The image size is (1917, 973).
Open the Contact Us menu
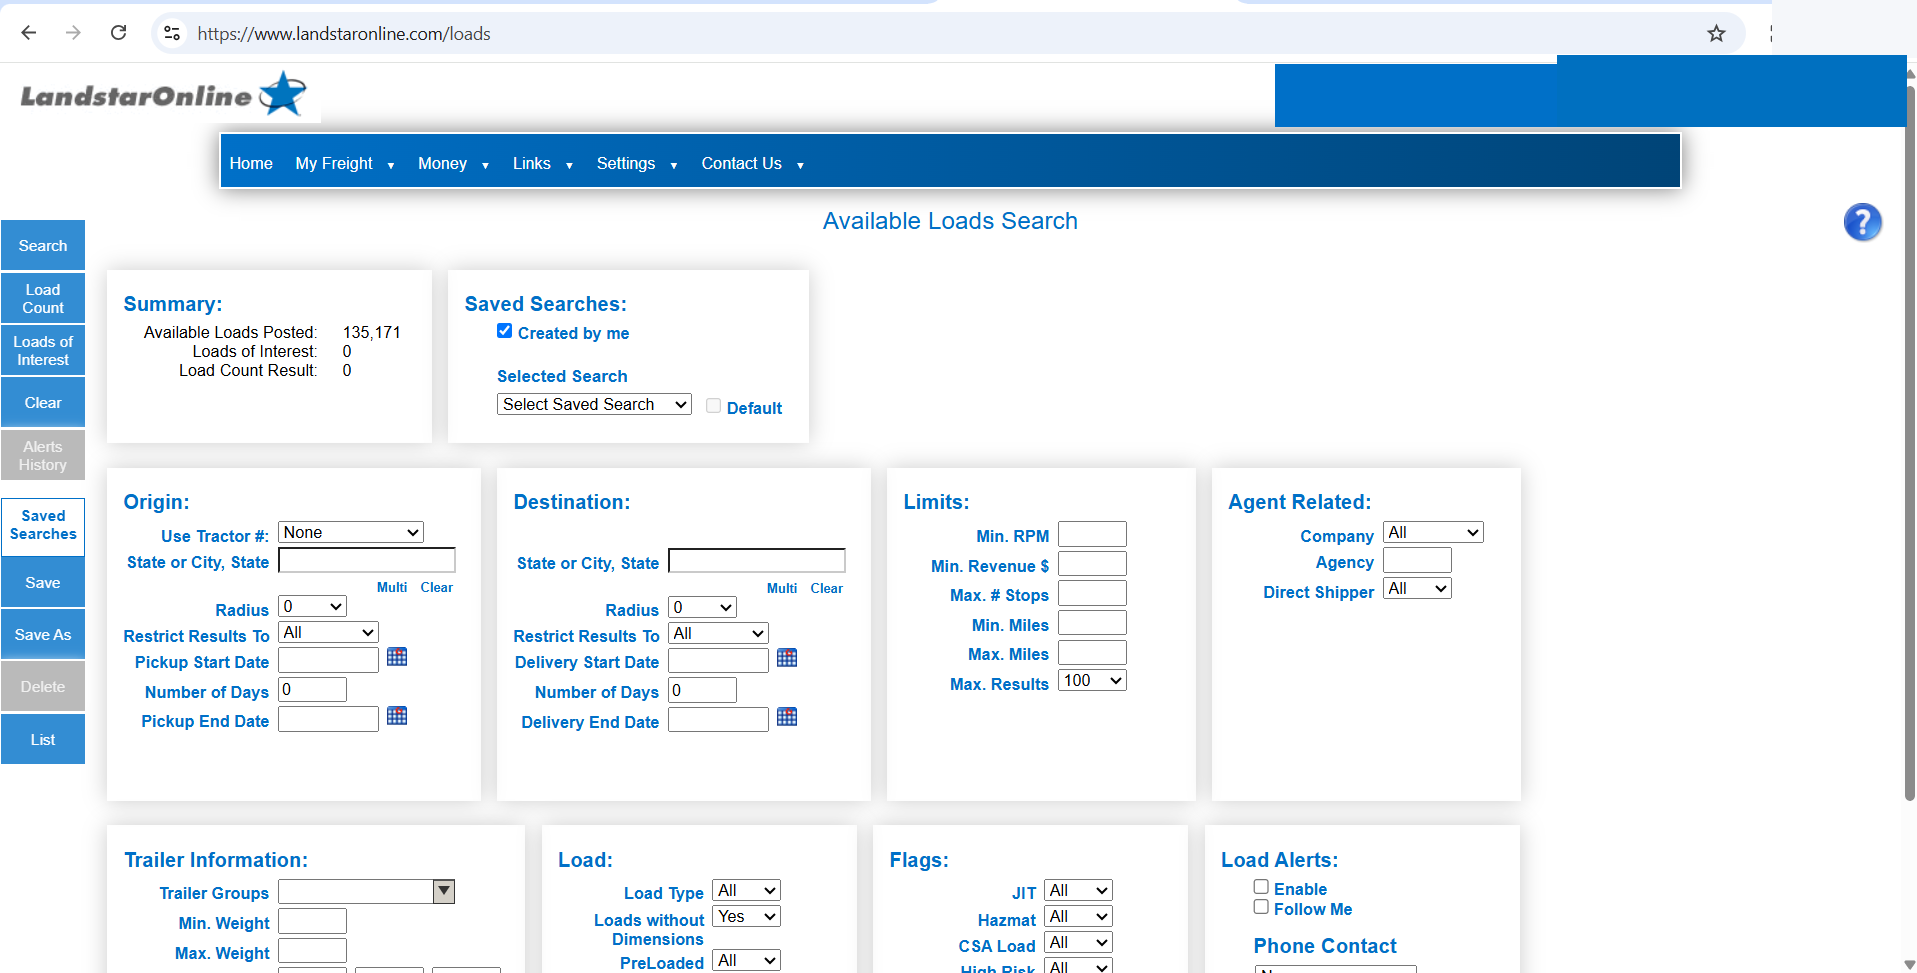[x=753, y=163]
